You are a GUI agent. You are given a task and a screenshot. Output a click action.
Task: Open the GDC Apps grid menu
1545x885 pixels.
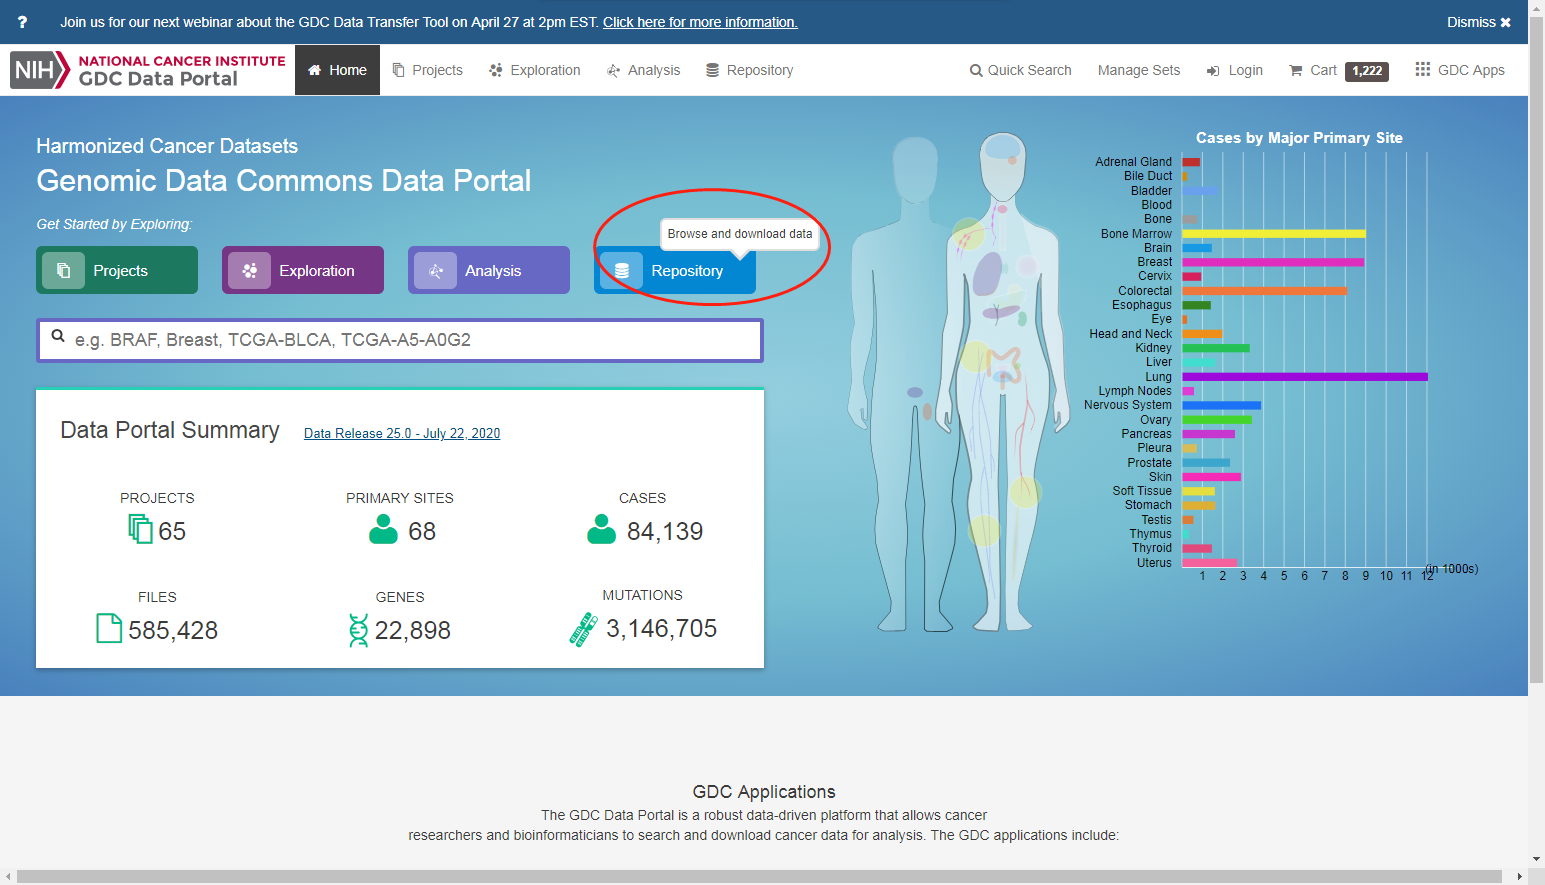1460,70
